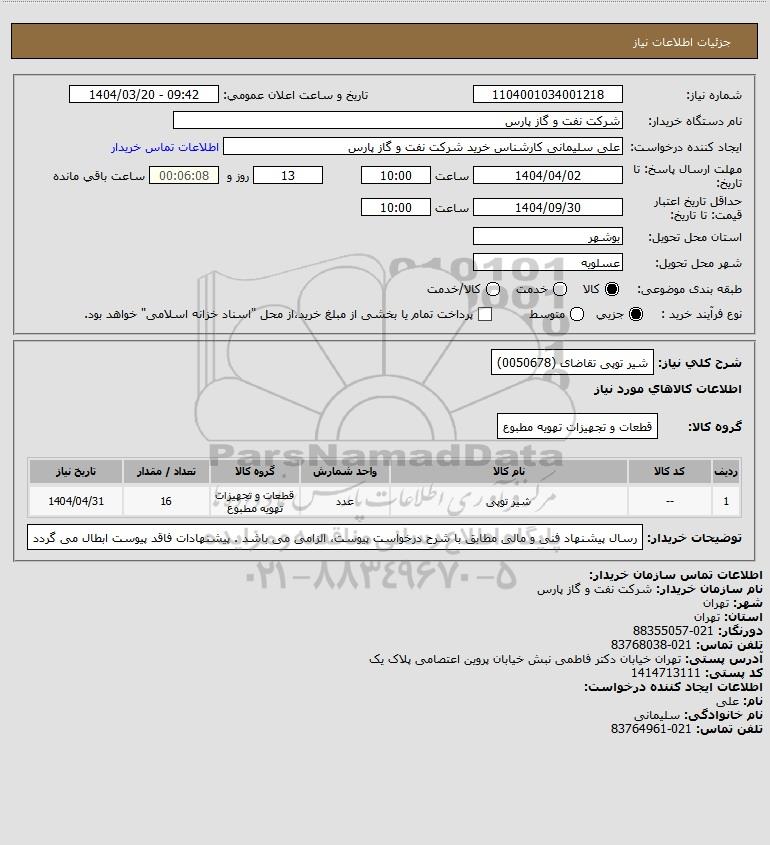Click the response deadline time 10:00 field
Viewport: 770px width, 845px height.
click(x=396, y=176)
